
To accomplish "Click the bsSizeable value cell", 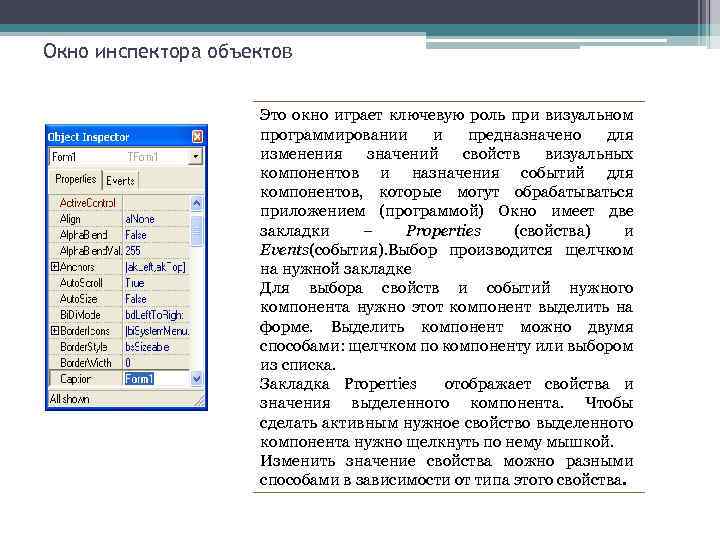I will [x=156, y=347].
